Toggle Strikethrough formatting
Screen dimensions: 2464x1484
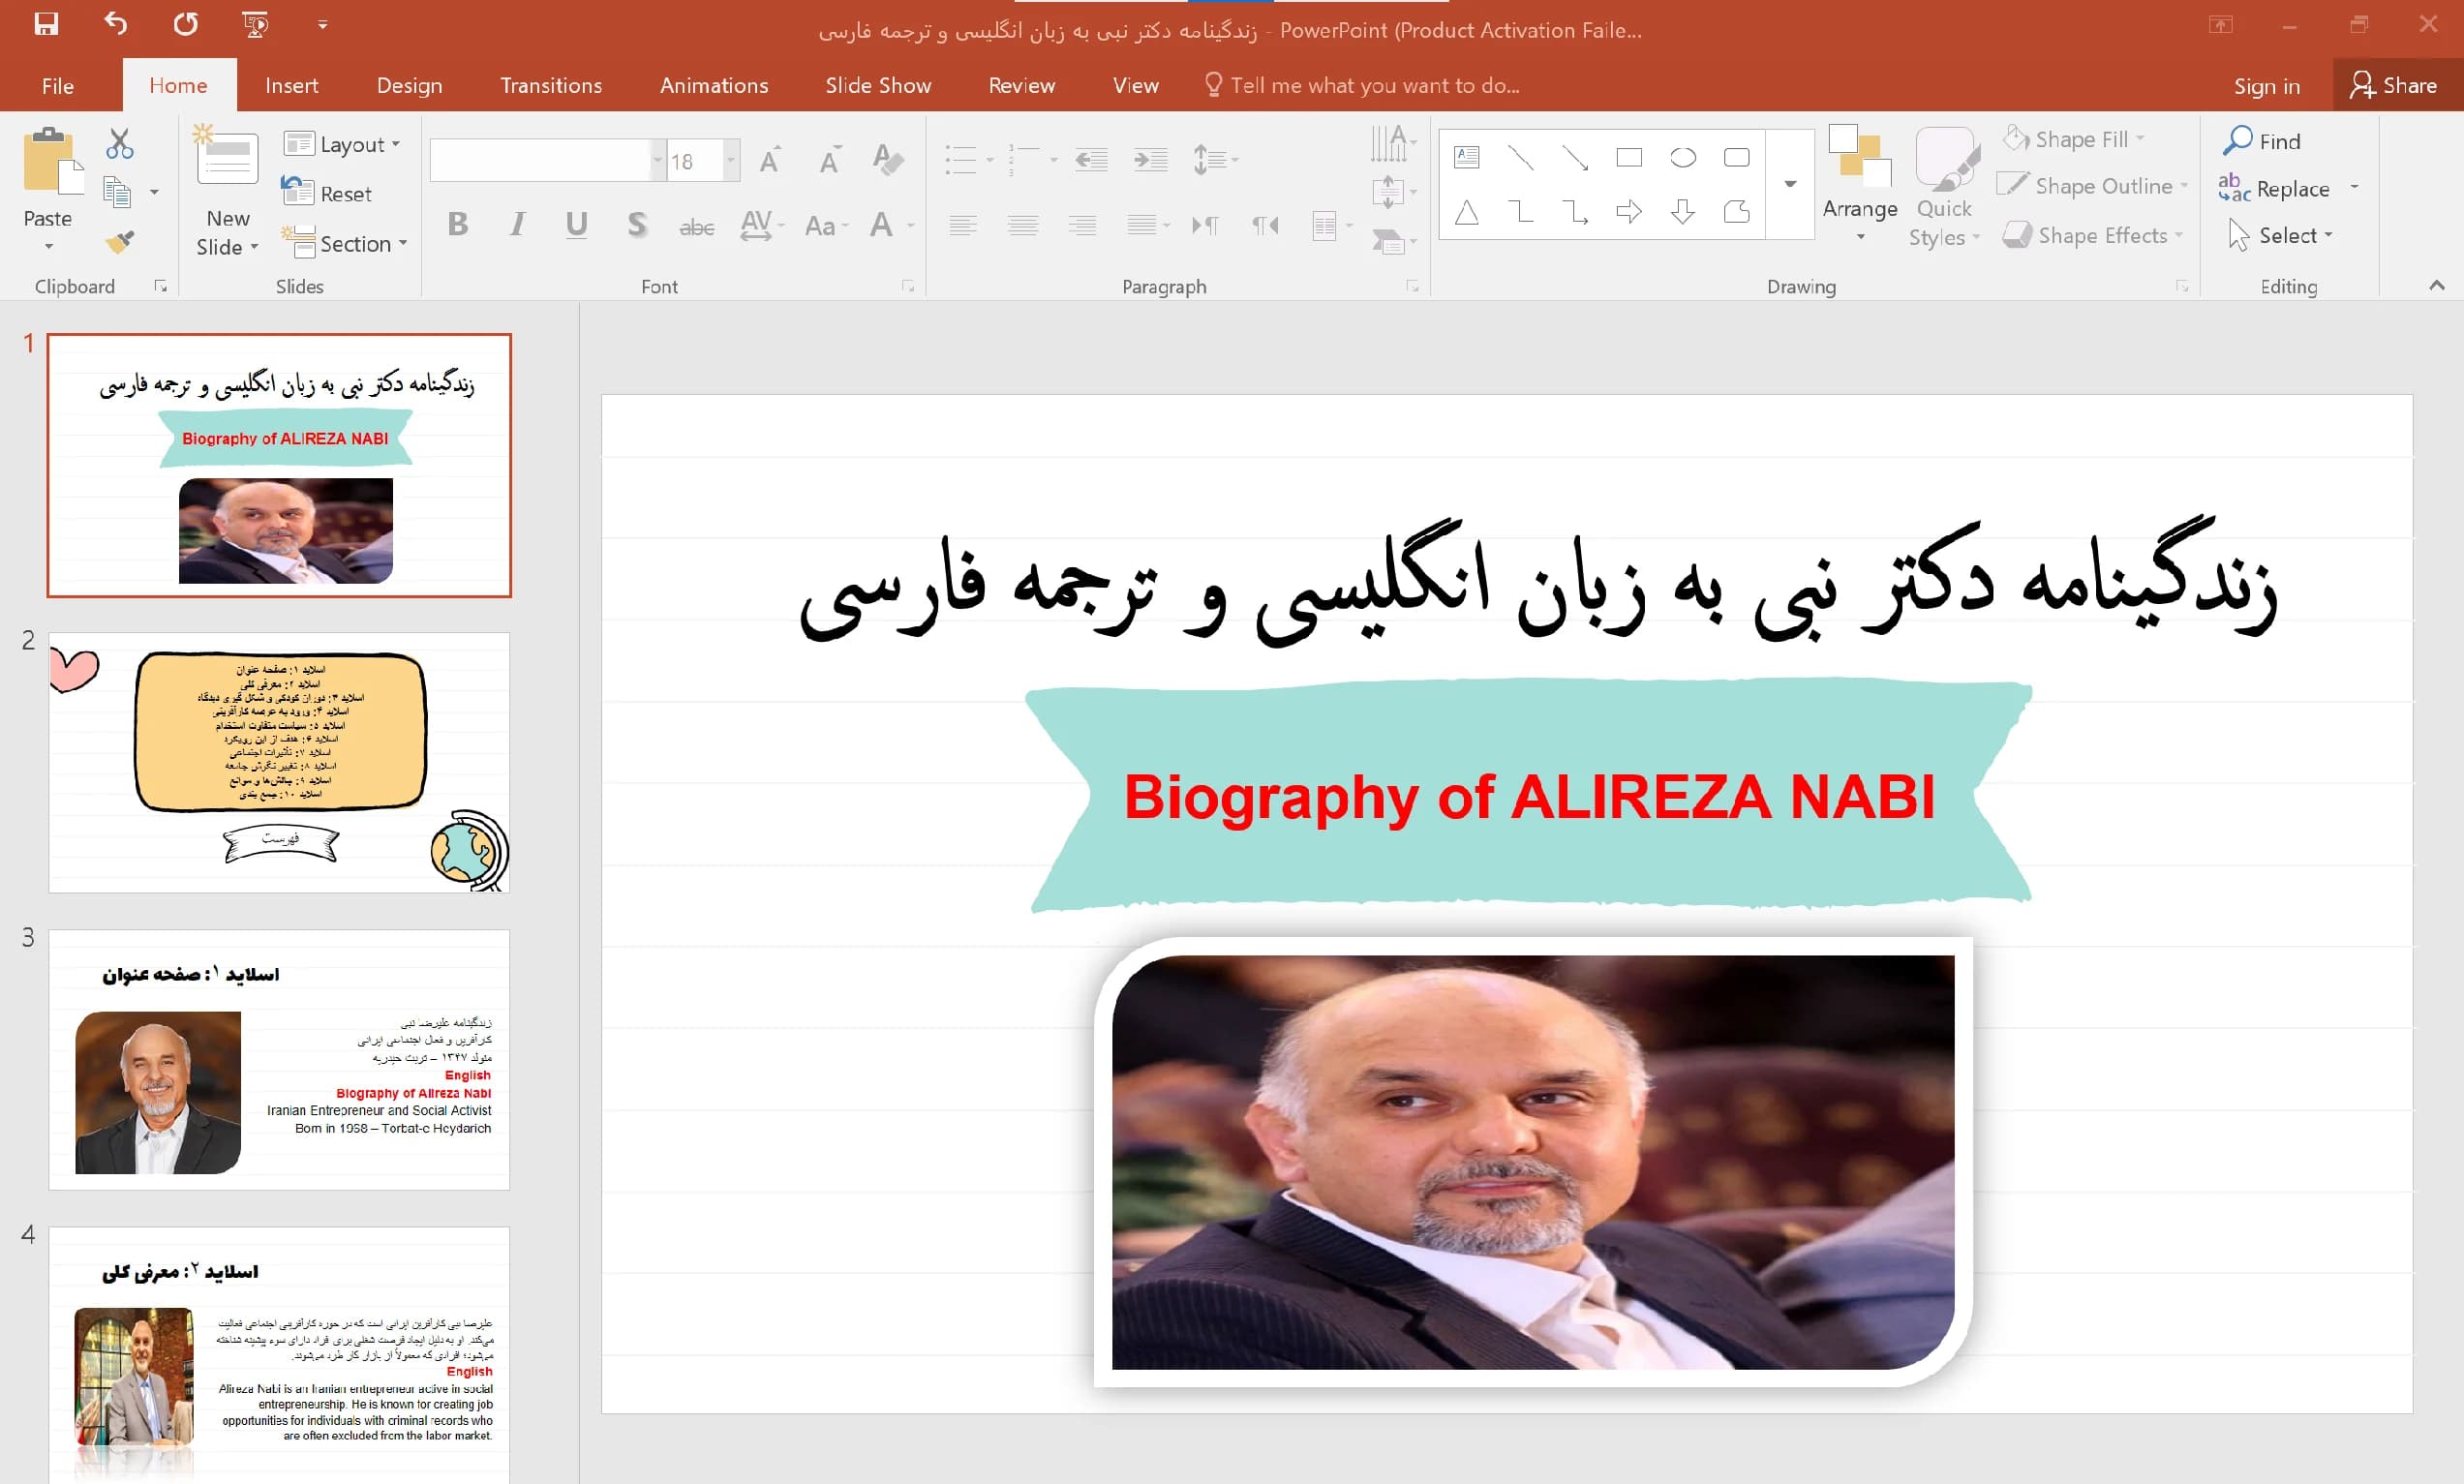tap(697, 227)
